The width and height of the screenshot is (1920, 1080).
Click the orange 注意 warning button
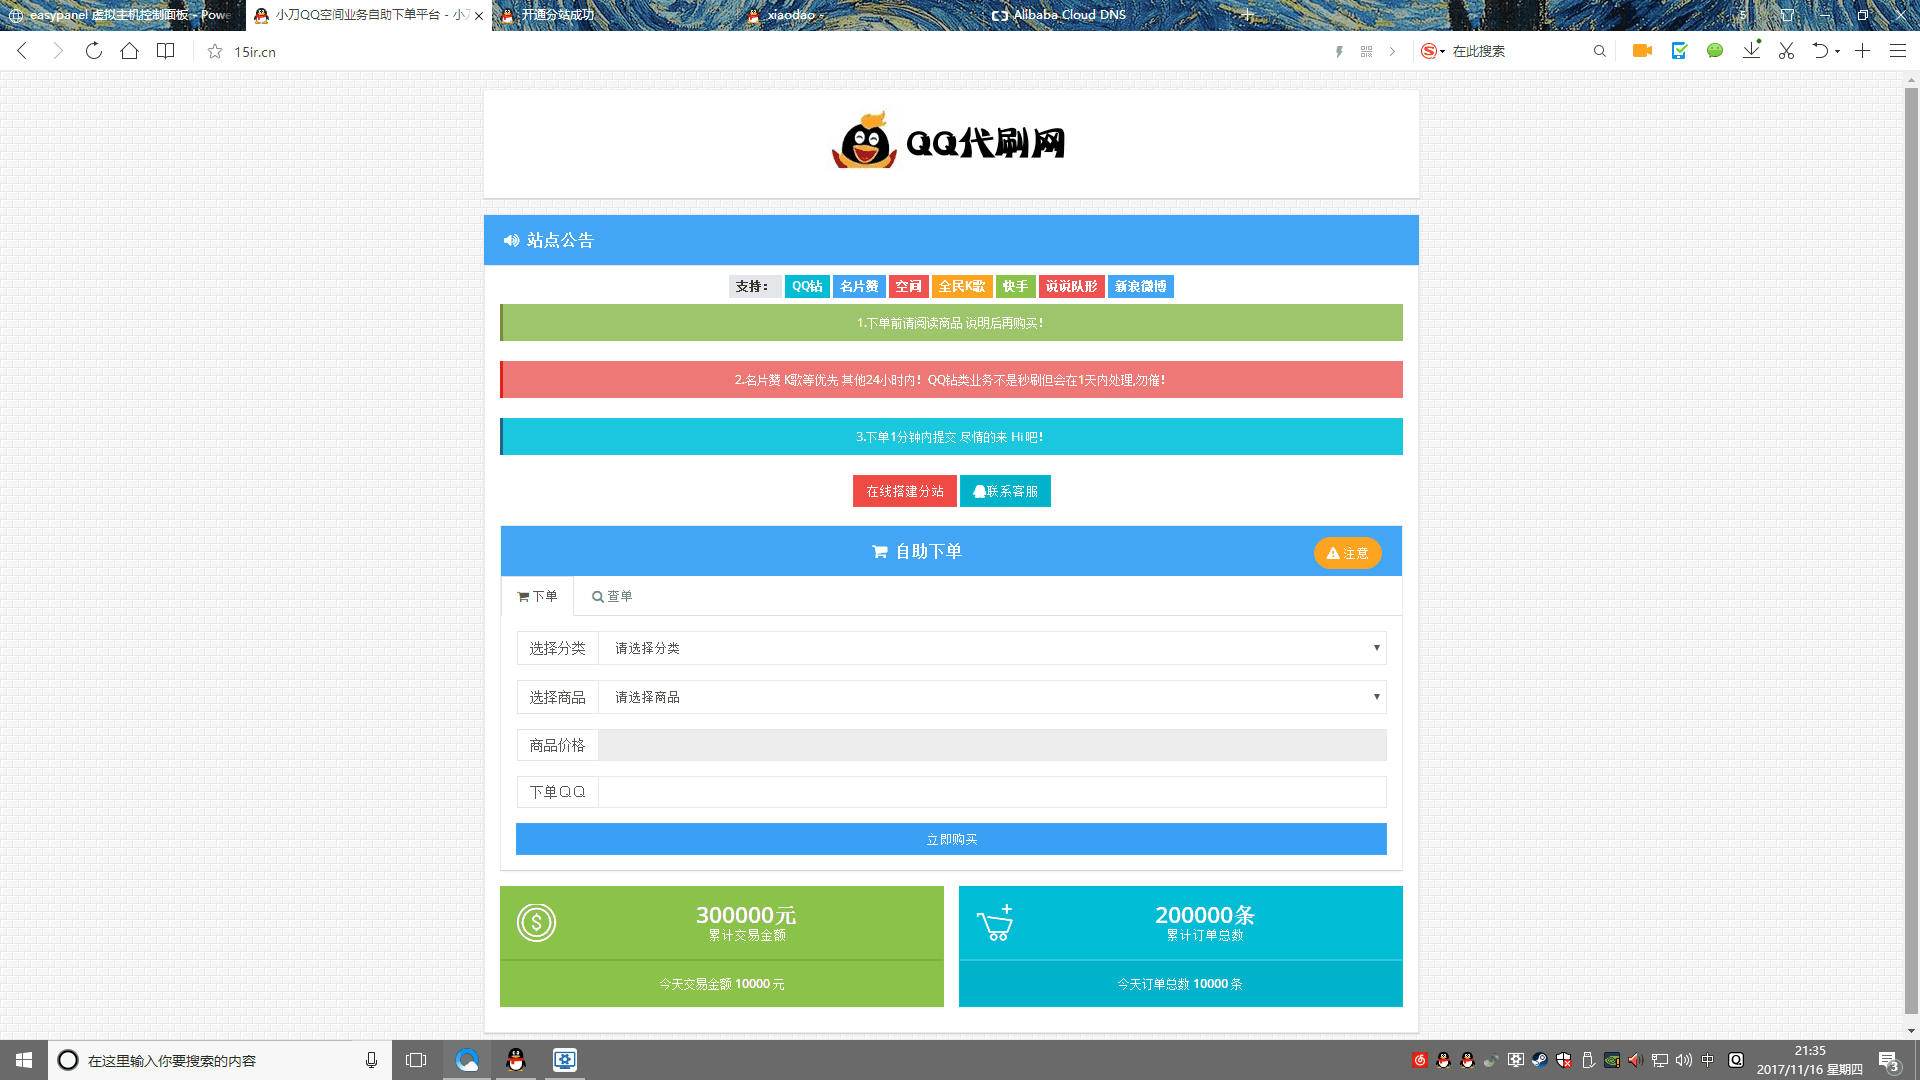tap(1347, 553)
